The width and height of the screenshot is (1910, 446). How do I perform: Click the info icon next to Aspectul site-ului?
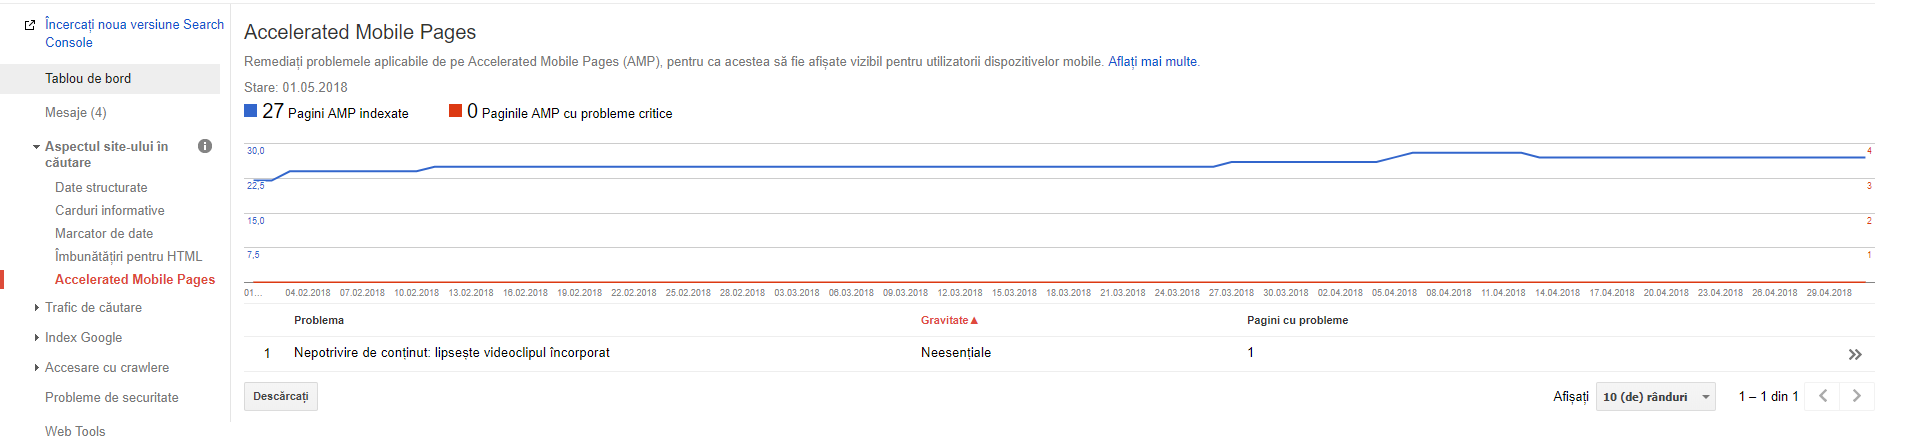tap(205, 146)
